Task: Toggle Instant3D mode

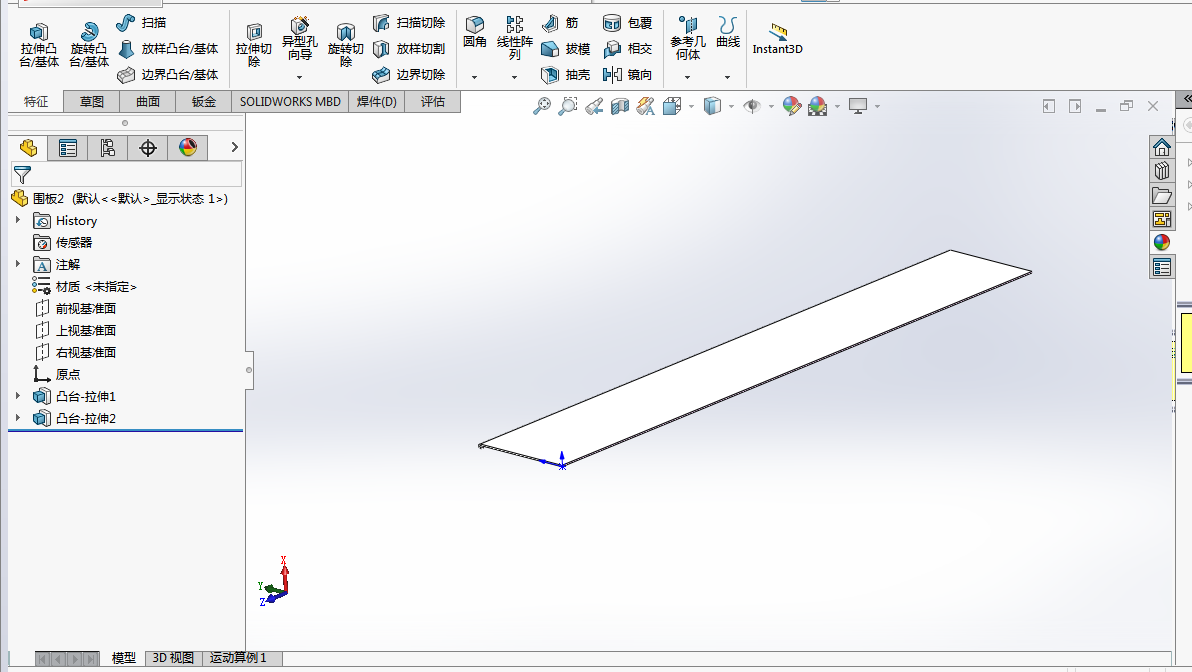Action: click(x=778, y=39)
